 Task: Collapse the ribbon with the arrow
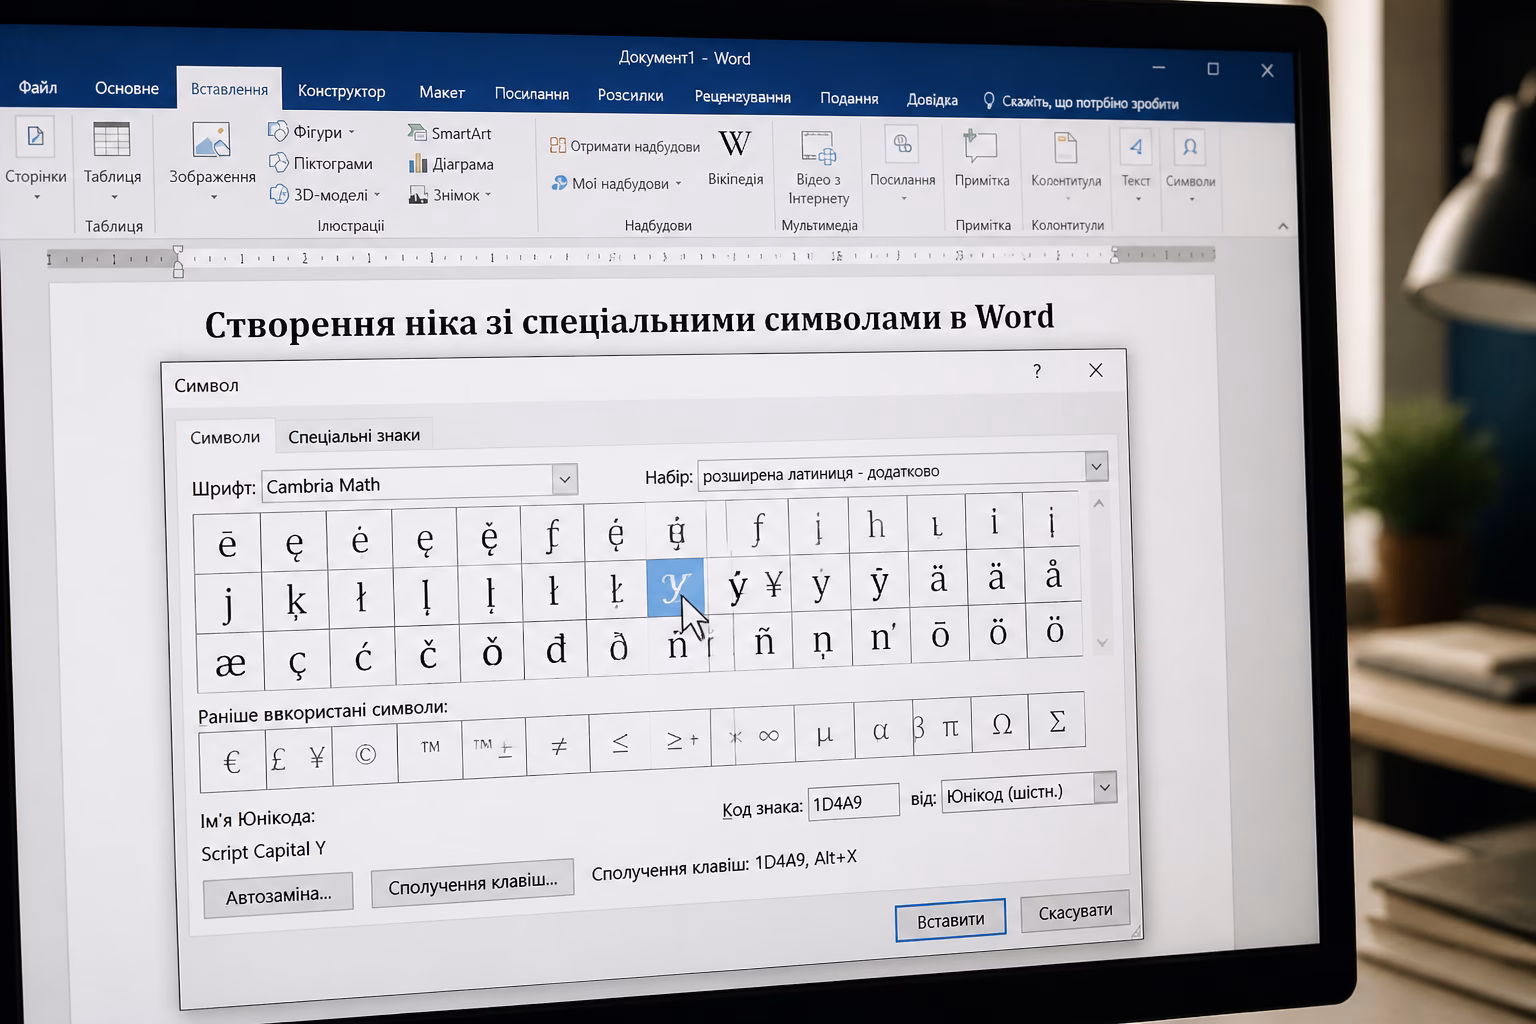coord(1283,227)
